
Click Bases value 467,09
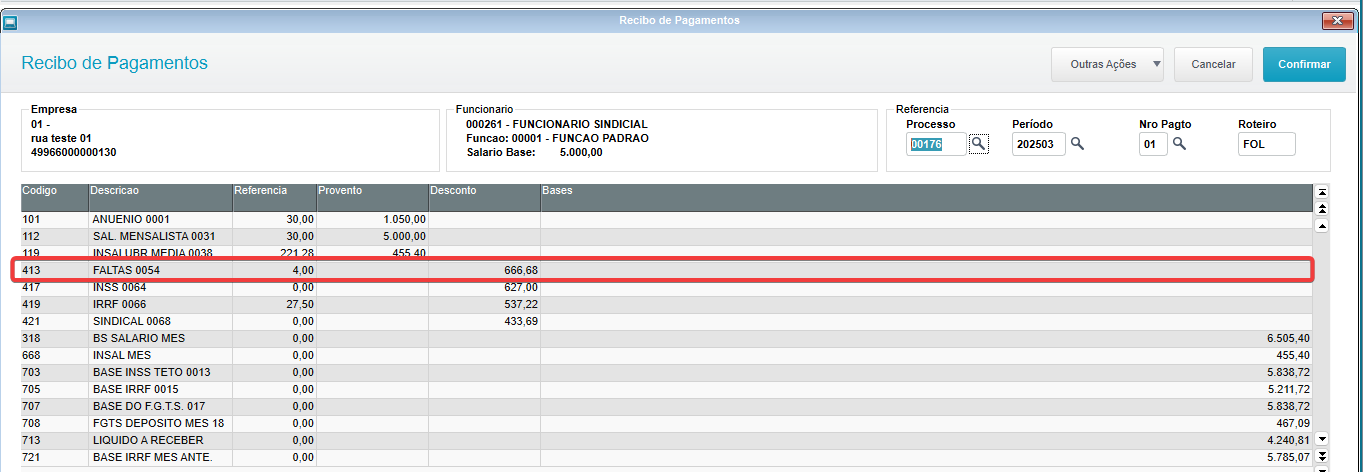click(x=1291, y=423)
